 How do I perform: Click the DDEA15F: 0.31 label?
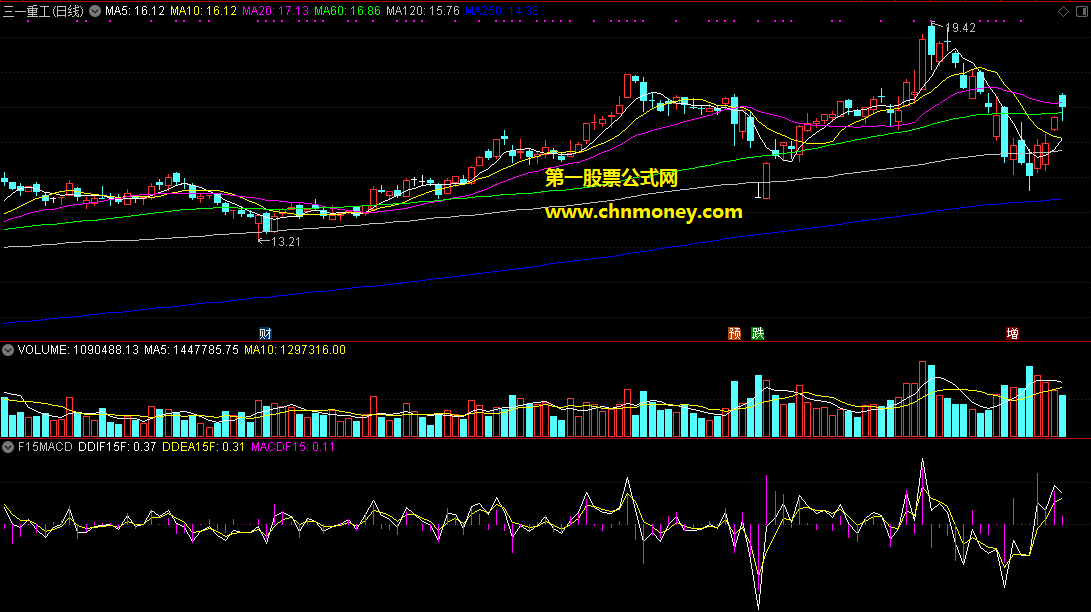[x=203, y=446]
